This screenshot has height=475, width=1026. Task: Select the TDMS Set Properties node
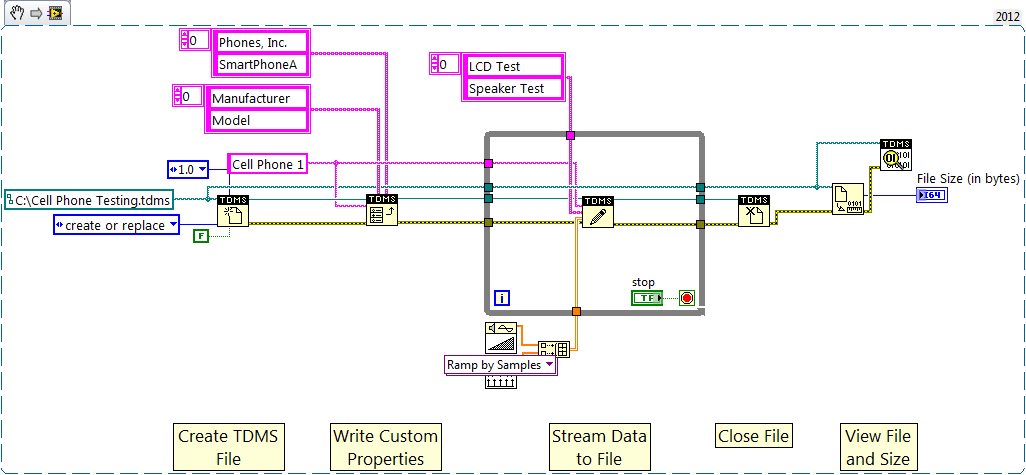(x=382, y=211)
